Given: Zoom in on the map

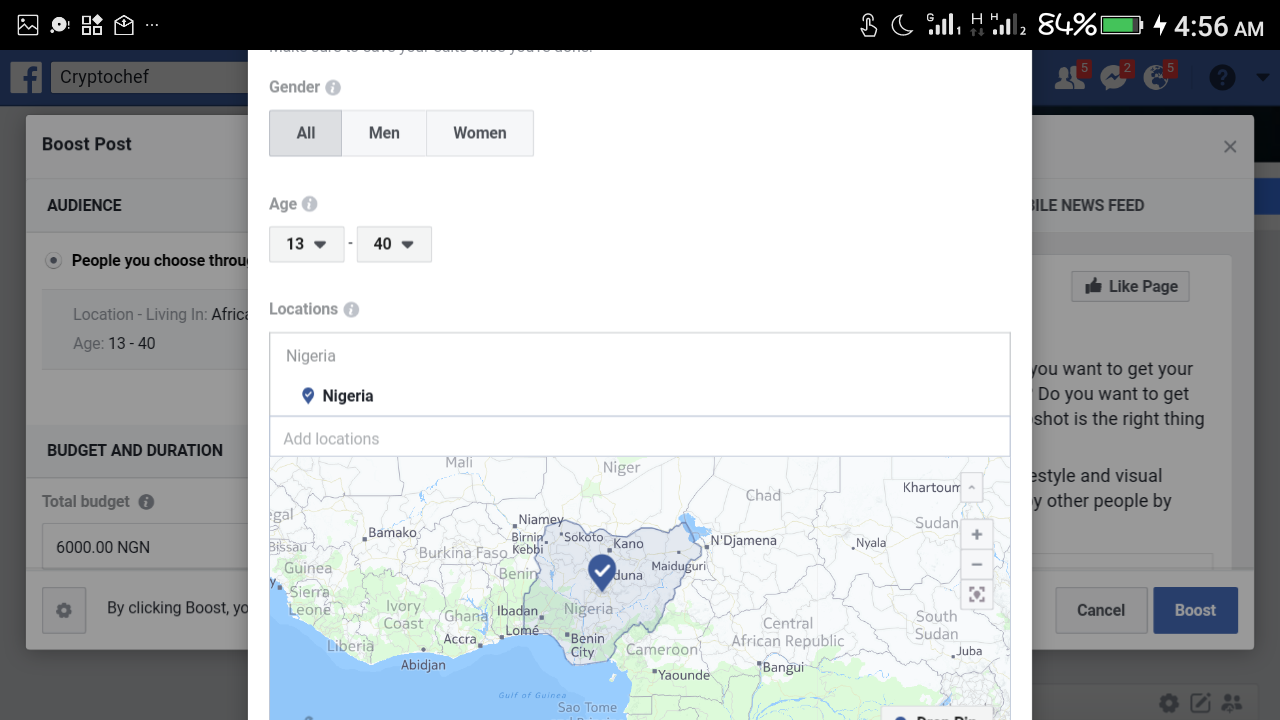Looking at the screenshot, I should (977, 535).
